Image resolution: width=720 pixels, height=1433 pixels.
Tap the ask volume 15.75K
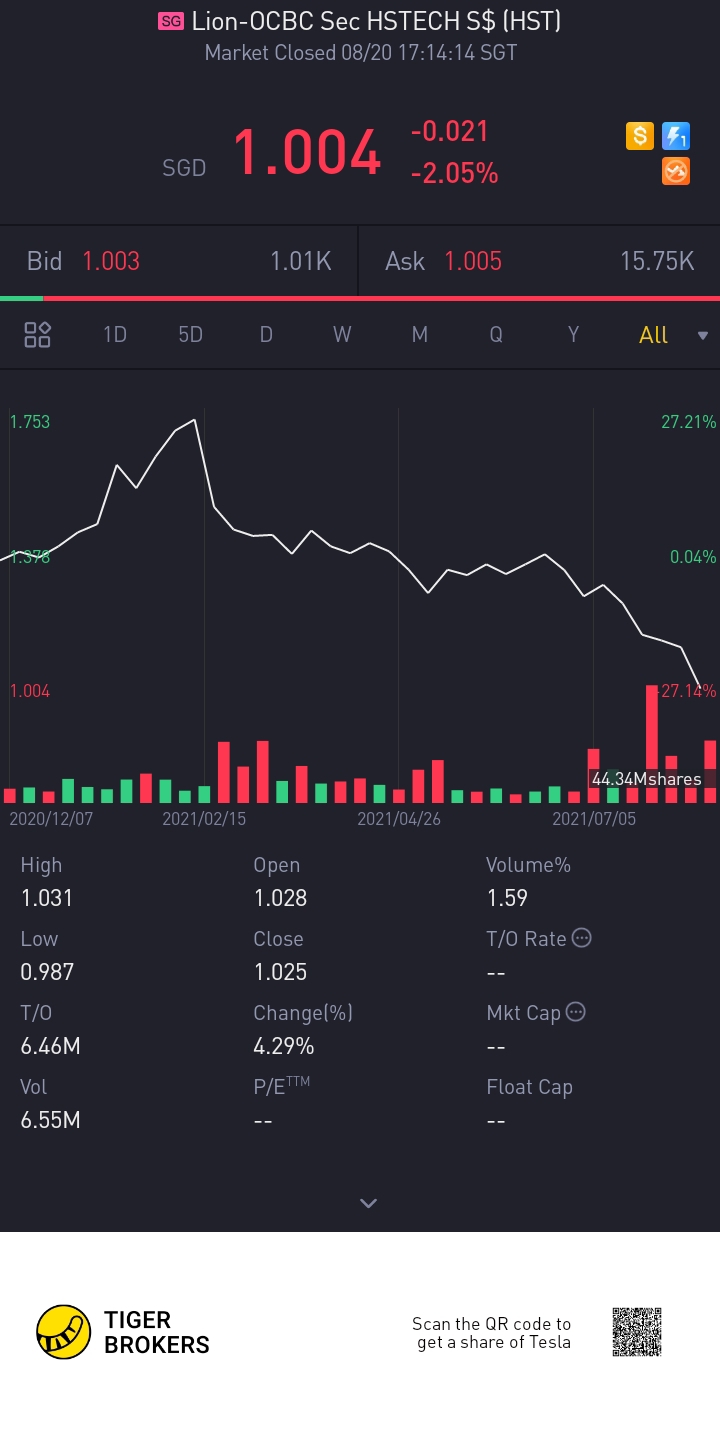[657, 261]
